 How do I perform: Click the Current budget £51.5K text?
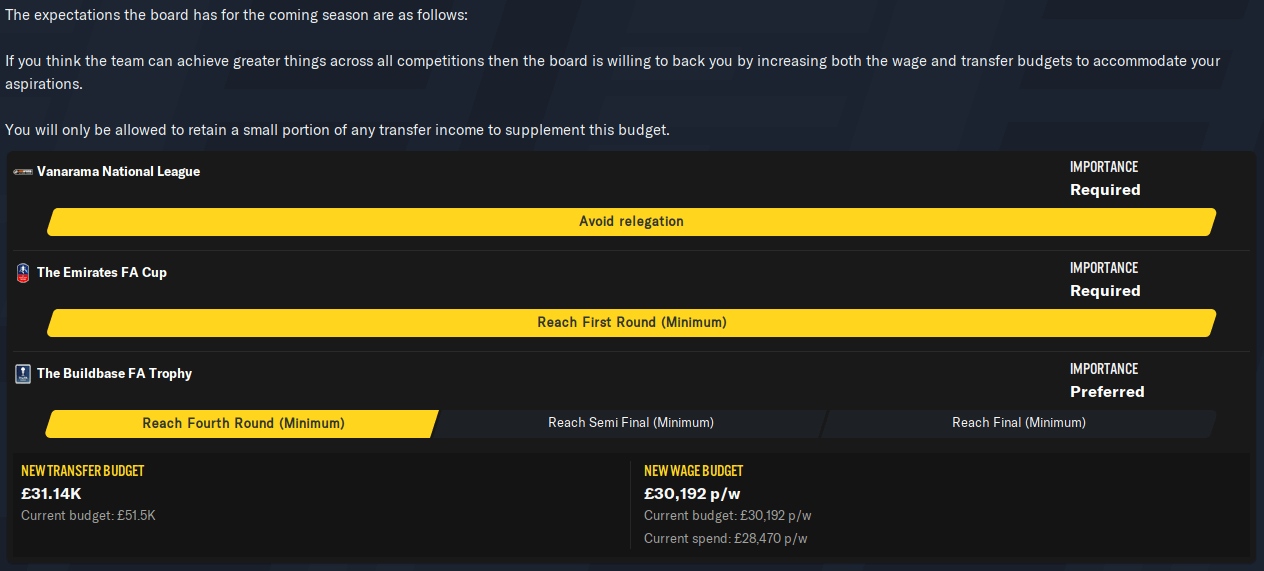[88, 516]
